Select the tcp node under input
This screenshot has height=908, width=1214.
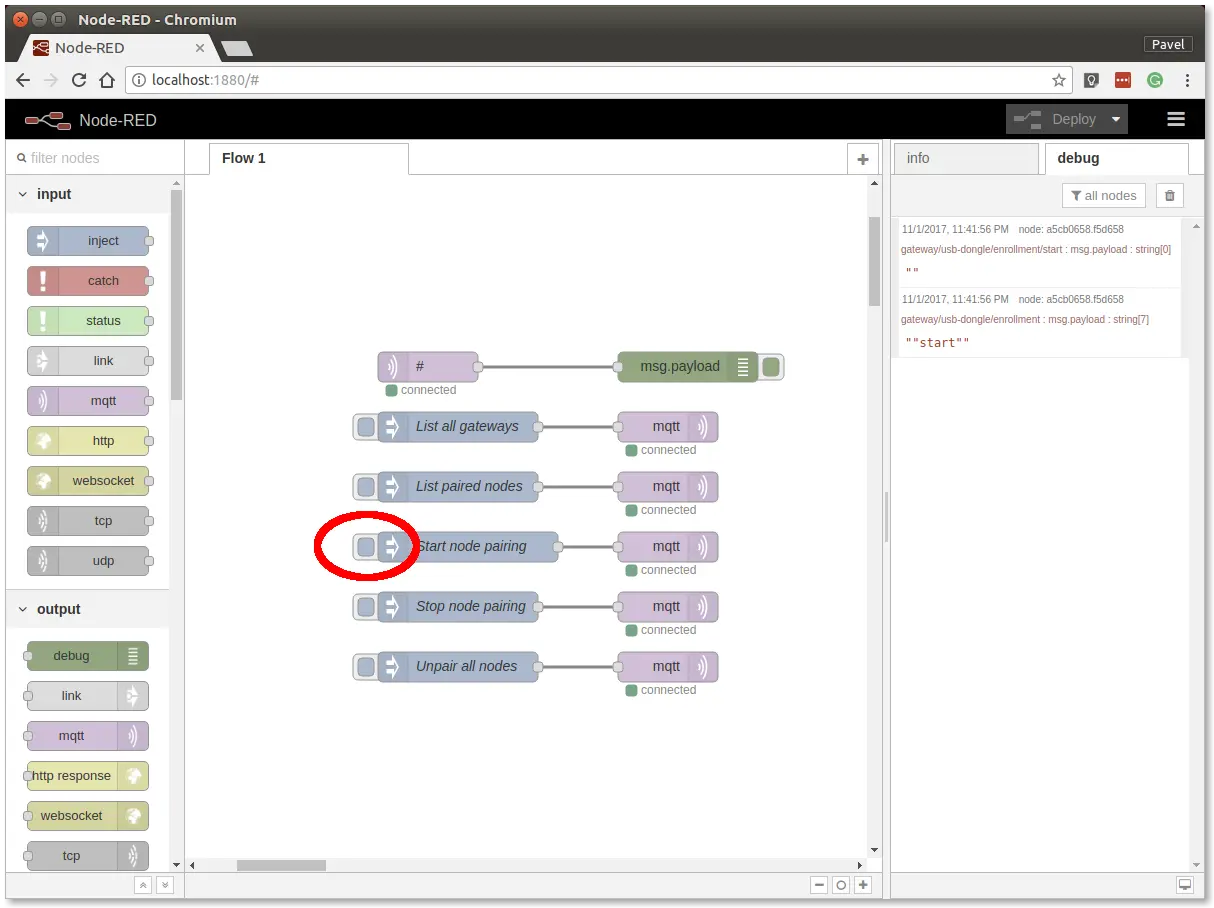(88, 521)
